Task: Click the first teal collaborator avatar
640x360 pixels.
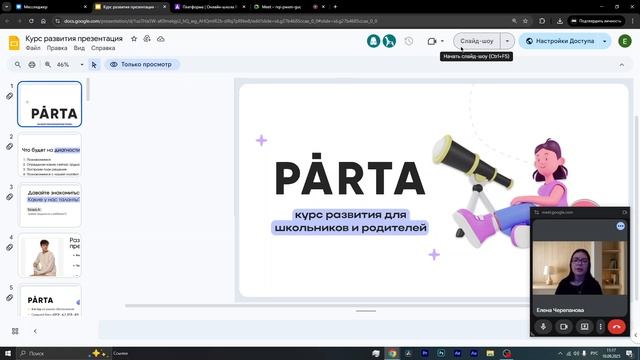Action: coord(373,41)
